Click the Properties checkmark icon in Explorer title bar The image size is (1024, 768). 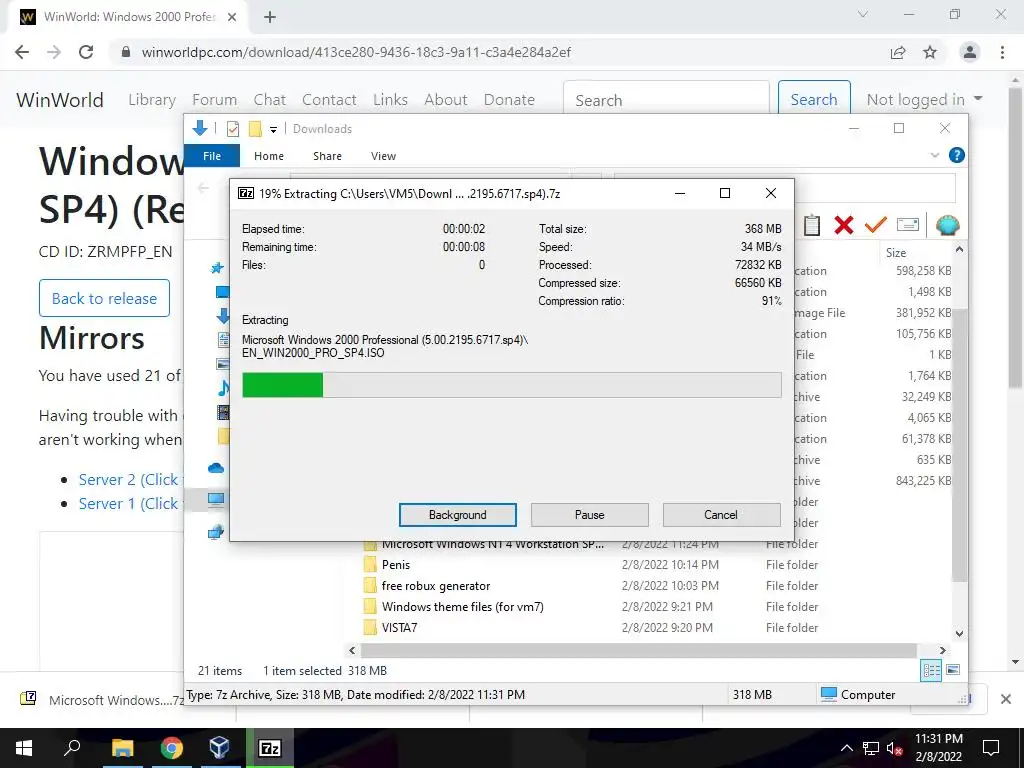232,129
